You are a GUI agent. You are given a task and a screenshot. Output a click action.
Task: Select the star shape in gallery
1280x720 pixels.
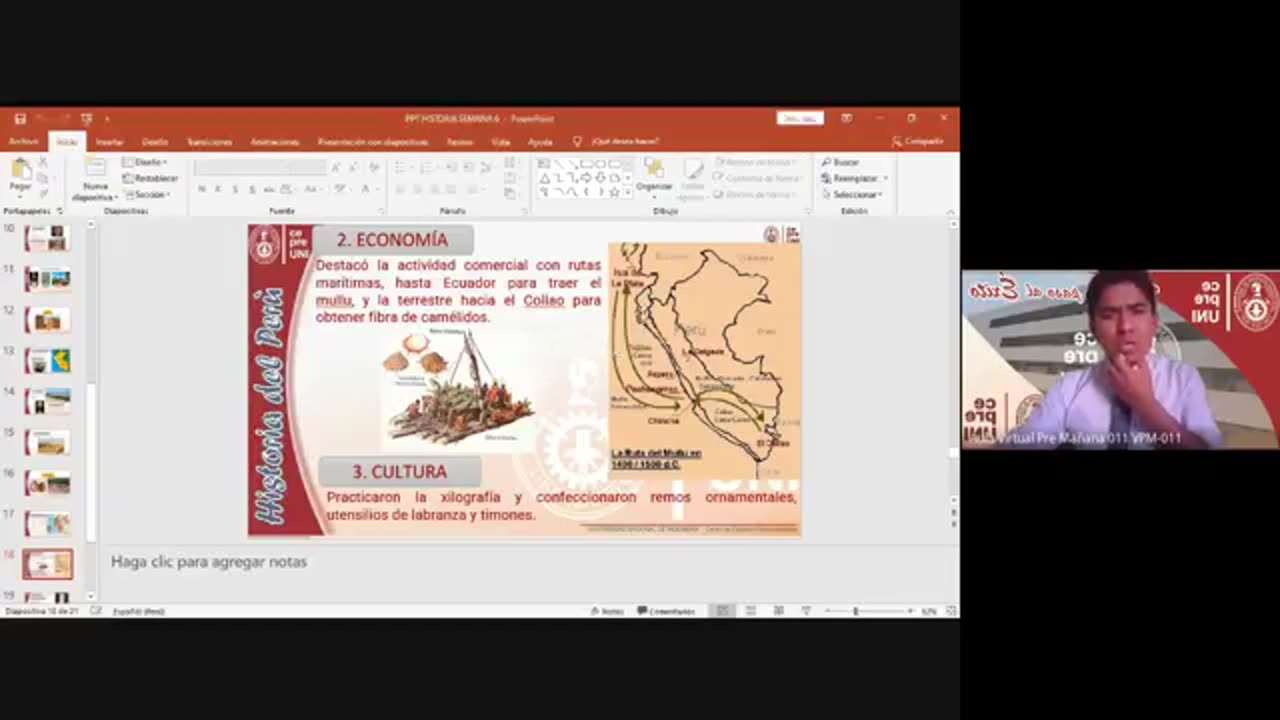point(614,192)
